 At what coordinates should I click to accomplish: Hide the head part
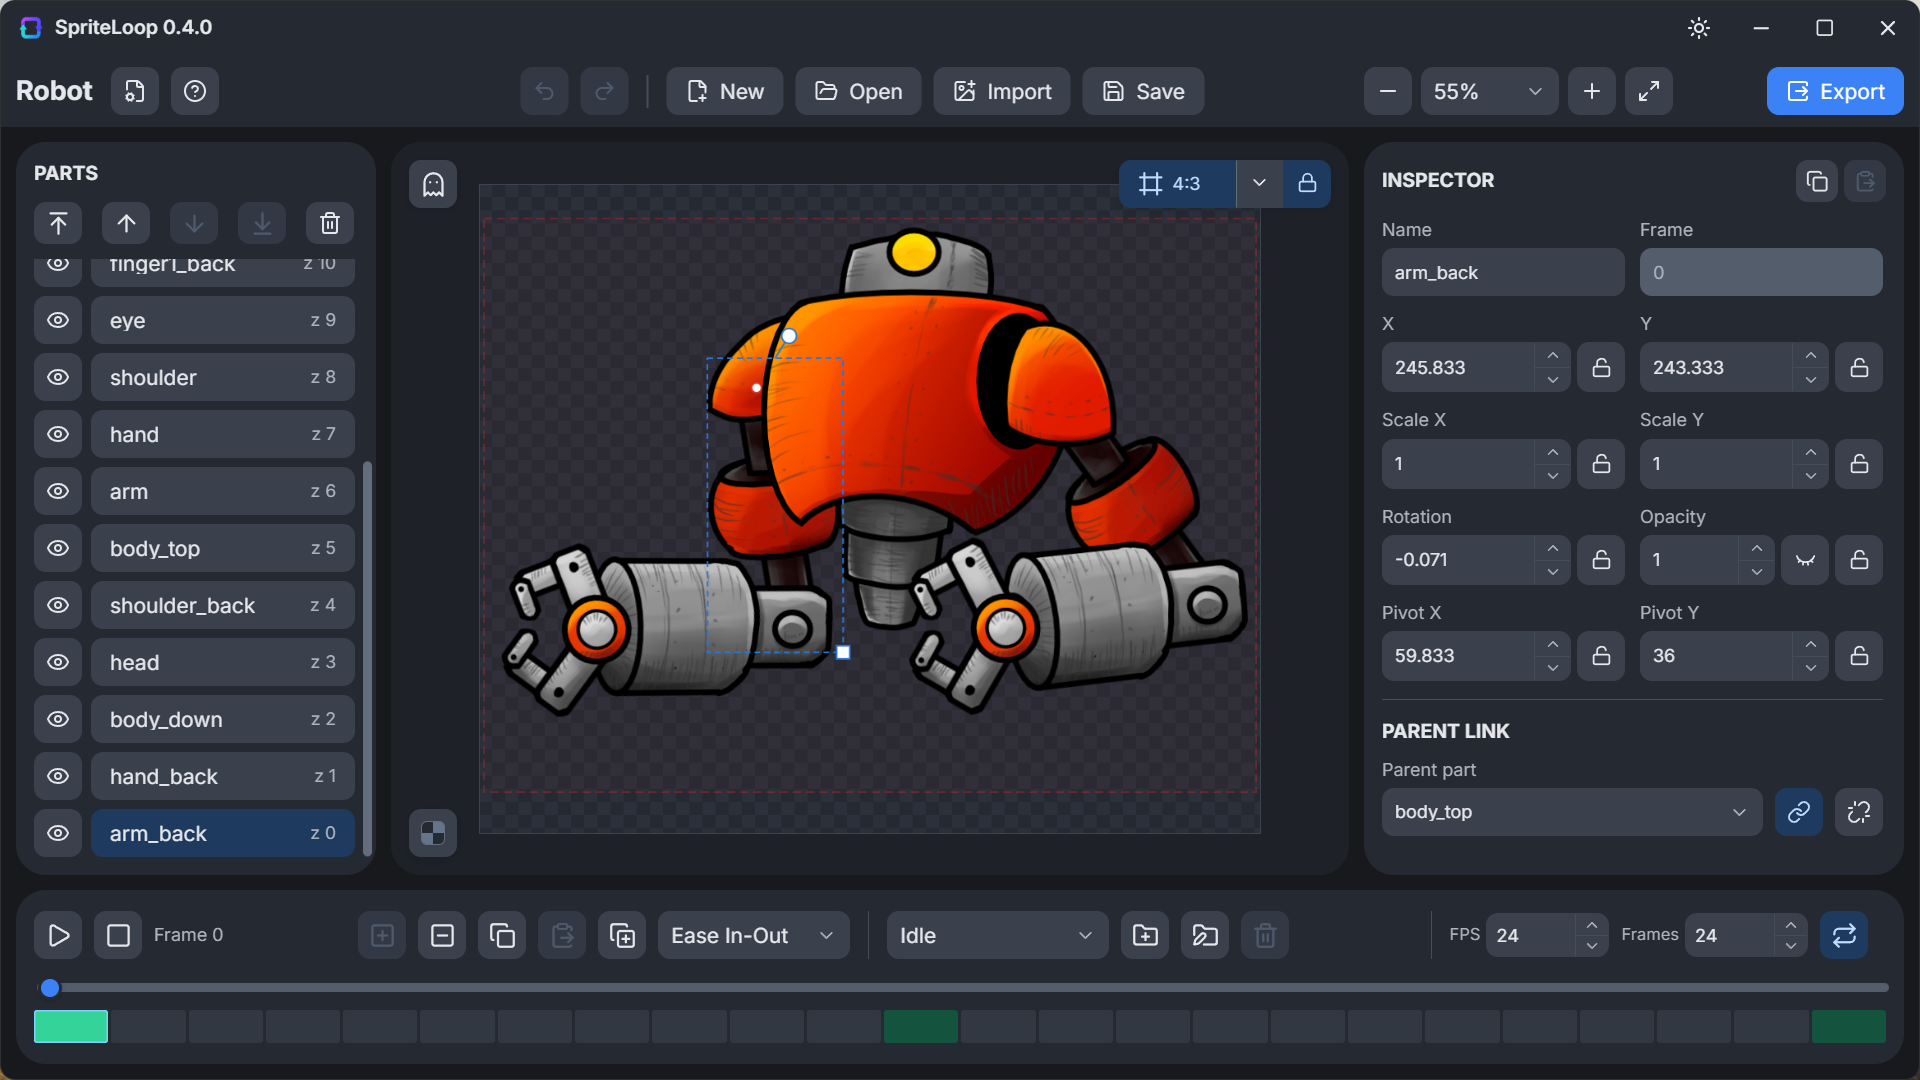(58, 662)
